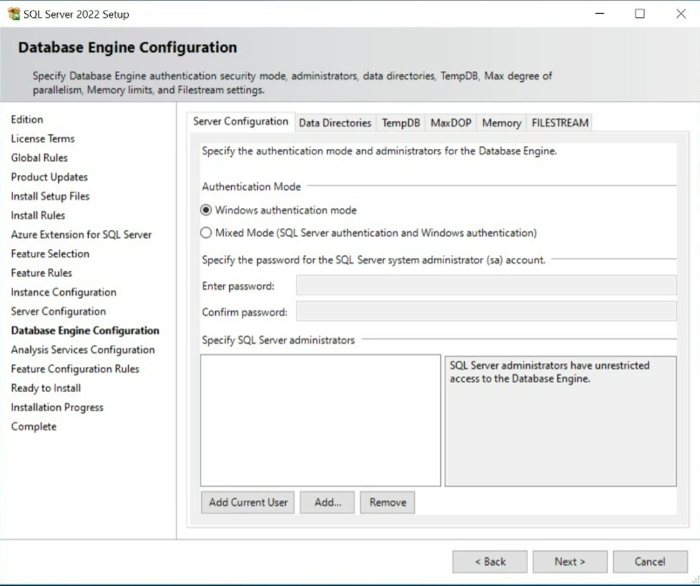Open the MaxDOP tab
The height and width of the screenshot is (586, 700).
[x=451, y=123]
